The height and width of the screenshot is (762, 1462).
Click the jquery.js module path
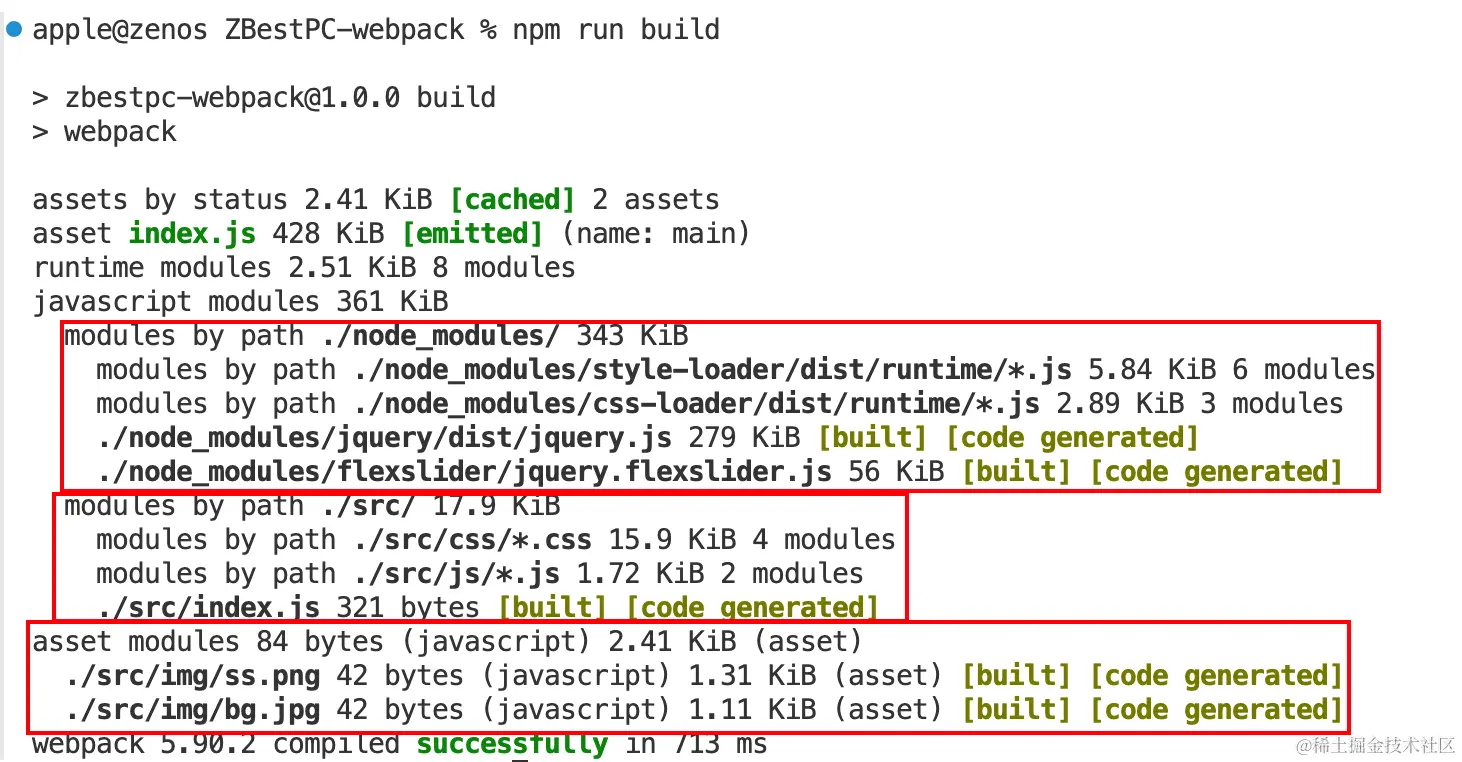(x=384, y=437)
